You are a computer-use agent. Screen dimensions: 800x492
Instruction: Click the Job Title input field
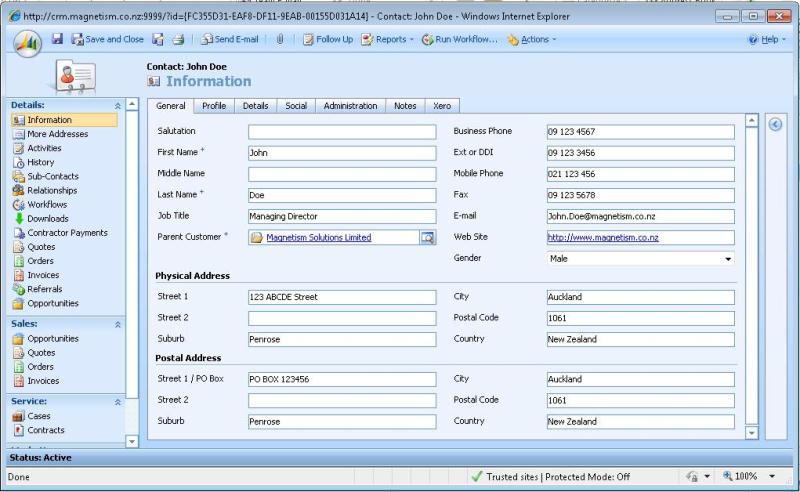[342, 216]
